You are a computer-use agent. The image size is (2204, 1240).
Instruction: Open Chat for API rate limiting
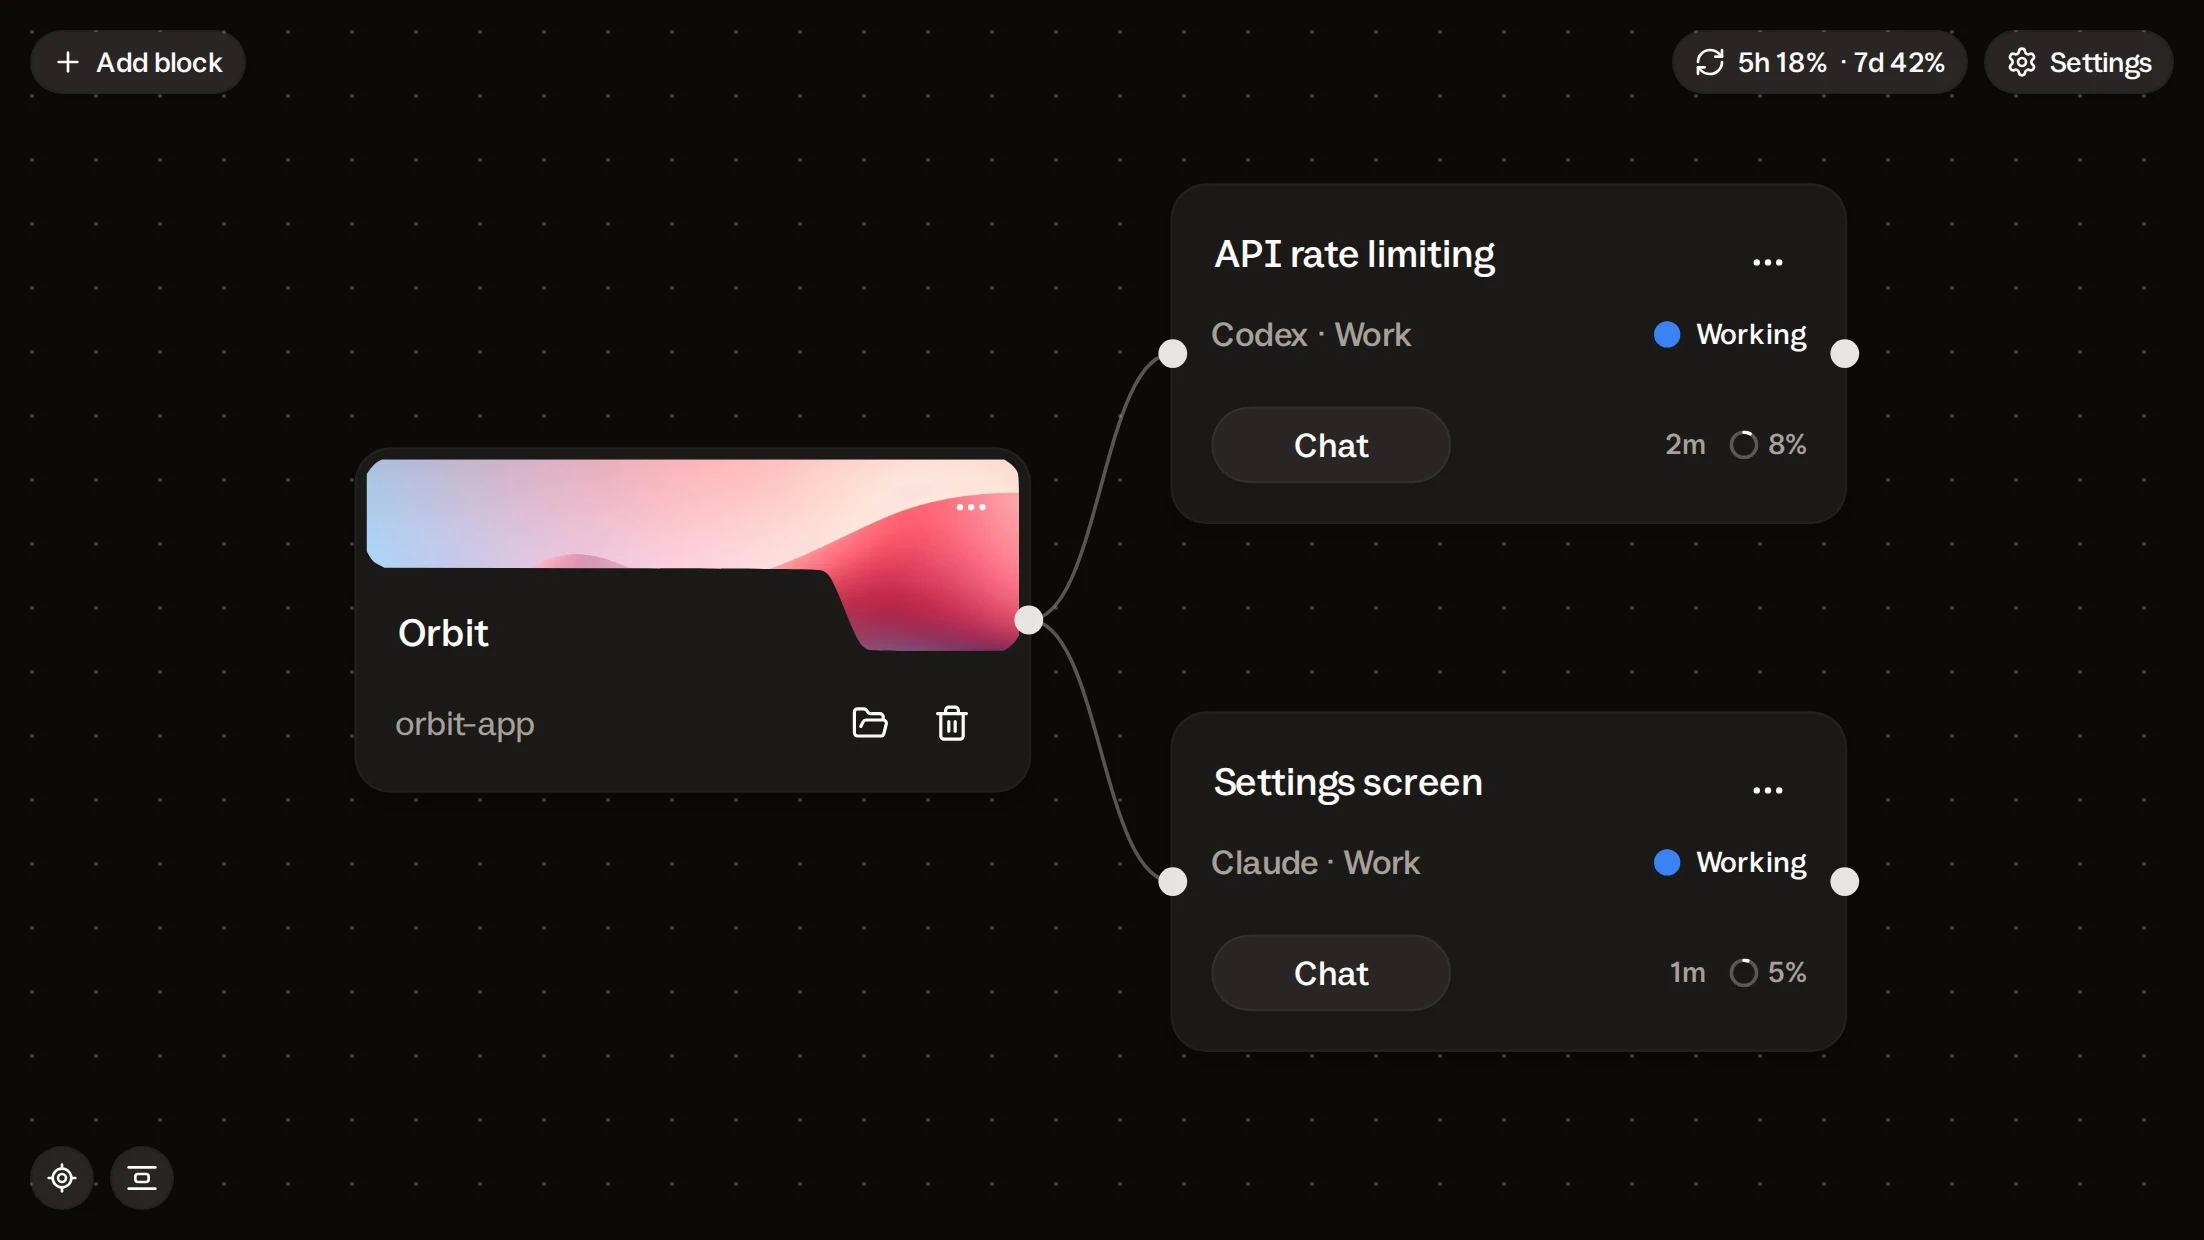click(1331, 445)
